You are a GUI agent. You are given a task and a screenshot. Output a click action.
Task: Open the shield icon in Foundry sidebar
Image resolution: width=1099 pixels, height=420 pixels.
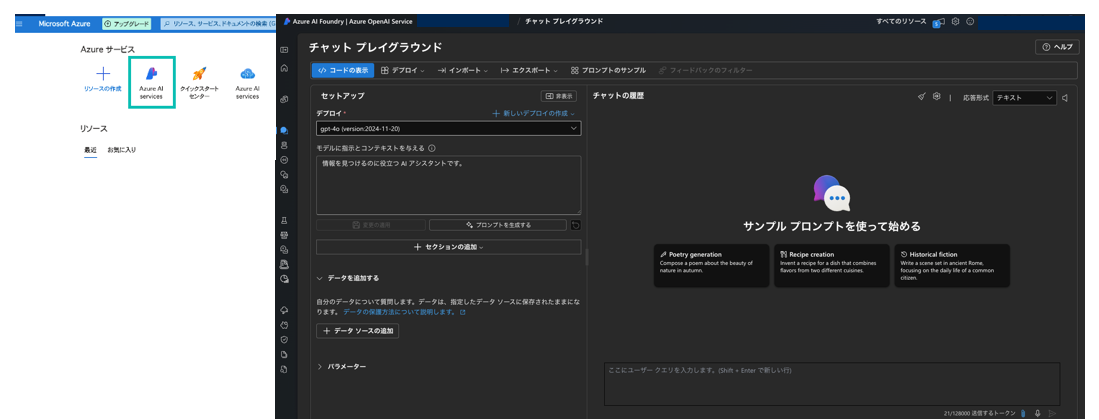tap(284, 339)
